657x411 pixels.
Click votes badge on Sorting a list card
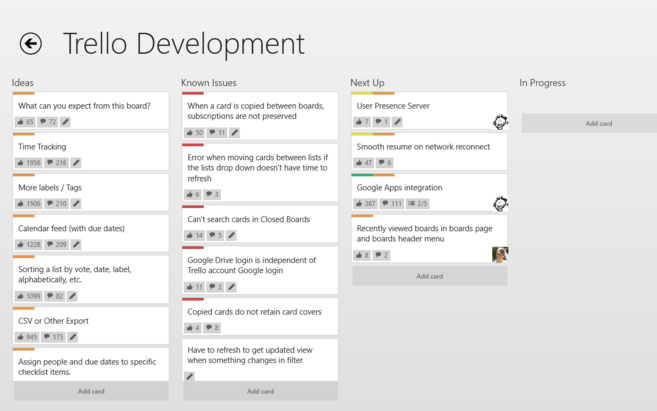[28, 296]
